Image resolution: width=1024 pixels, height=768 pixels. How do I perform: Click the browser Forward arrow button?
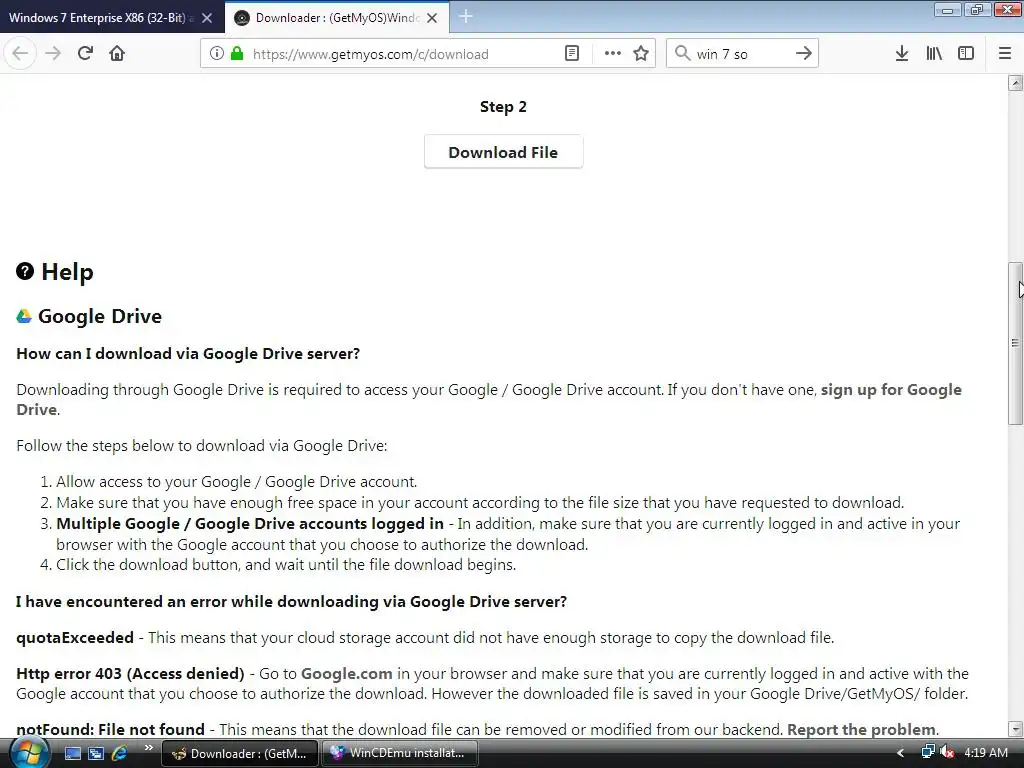coord(53,54)
